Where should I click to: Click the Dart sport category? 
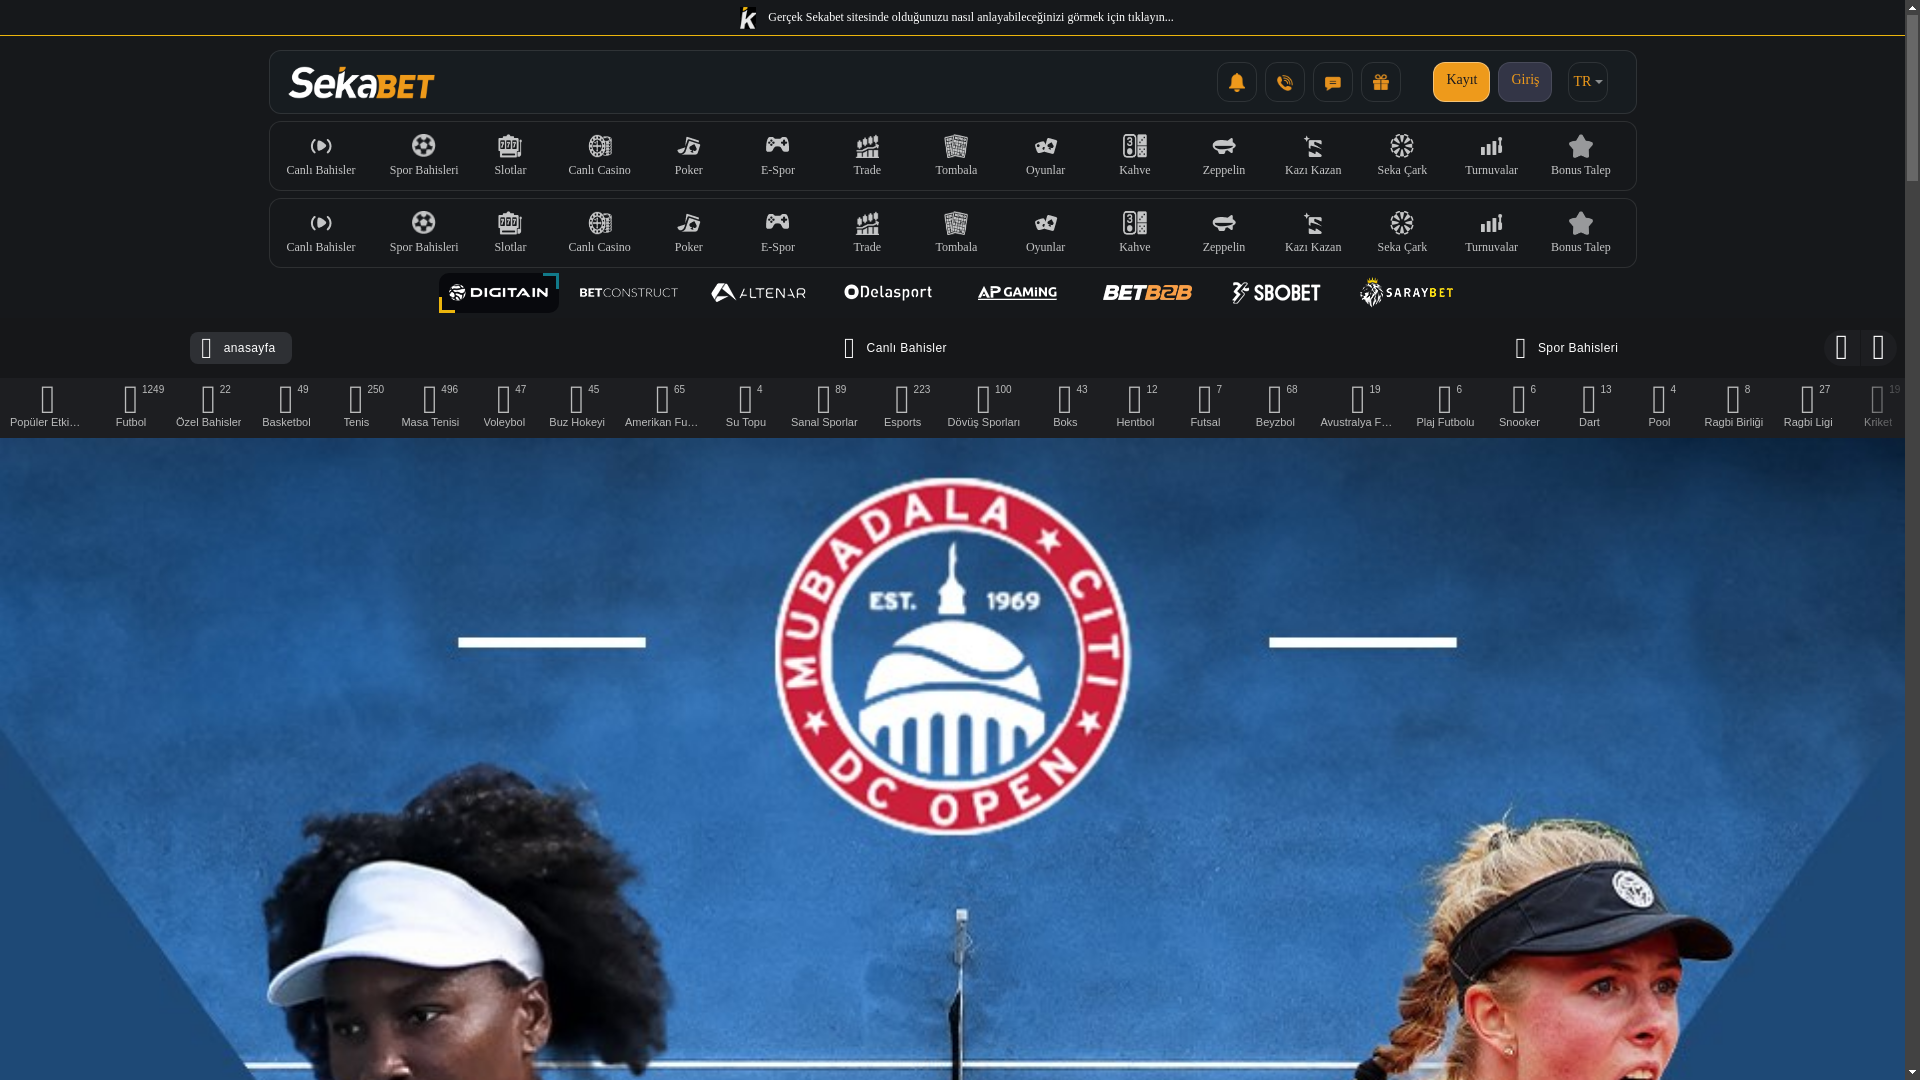(x=1589, y=407)
